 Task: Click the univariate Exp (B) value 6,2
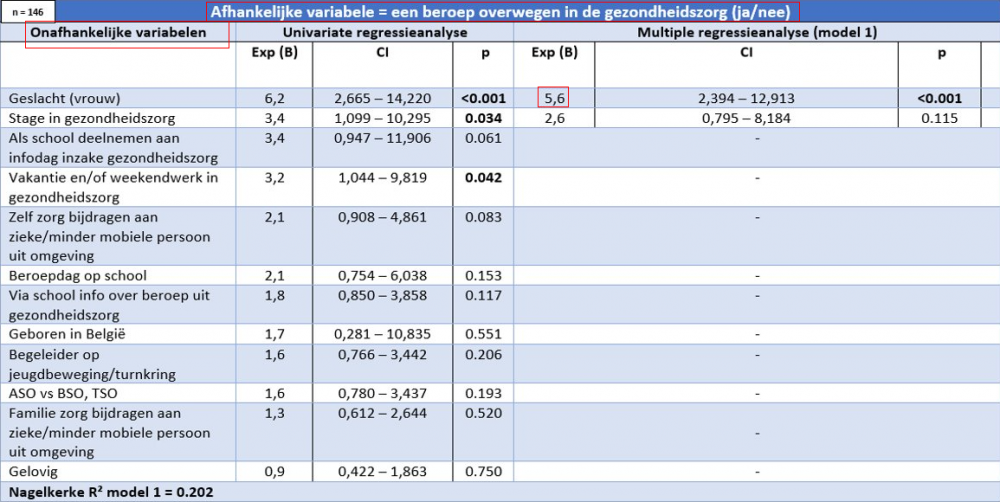(x=274, y=98)
